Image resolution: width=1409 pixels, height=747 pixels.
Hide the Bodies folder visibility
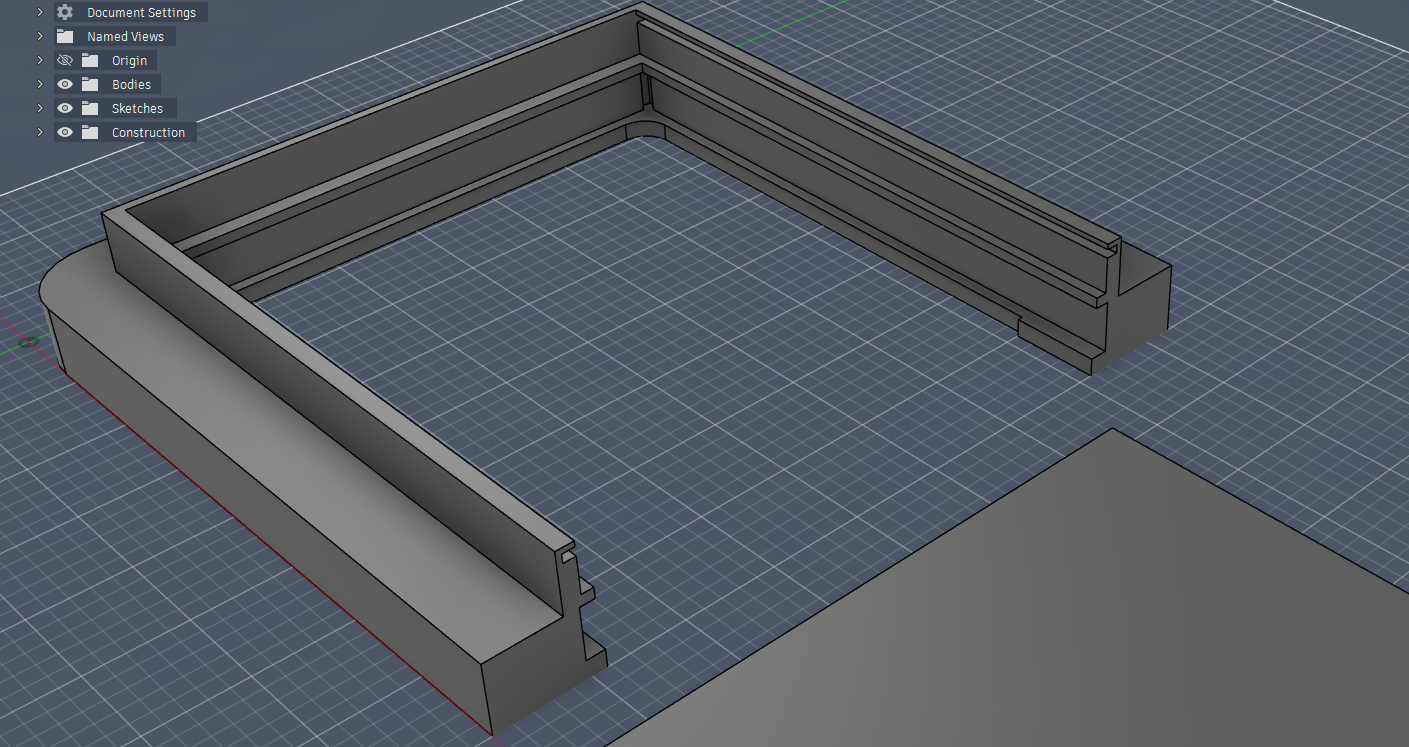click(x=65, y=84)
